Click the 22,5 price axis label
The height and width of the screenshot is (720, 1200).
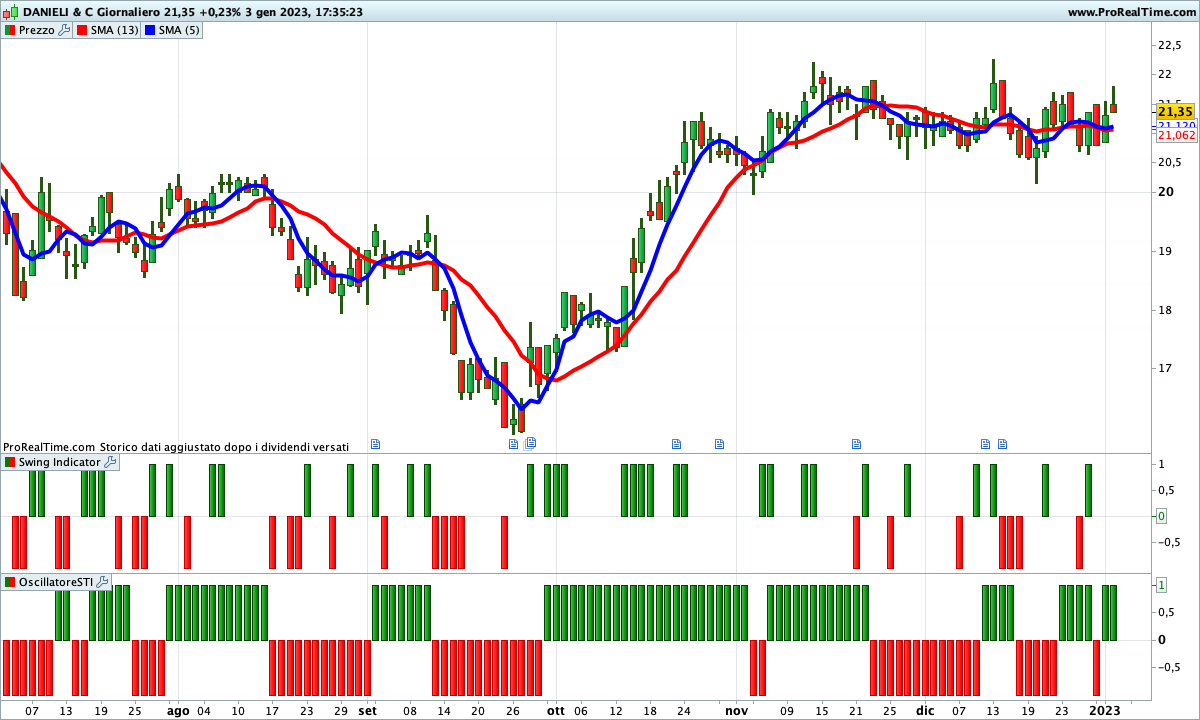click(1170, 45)
